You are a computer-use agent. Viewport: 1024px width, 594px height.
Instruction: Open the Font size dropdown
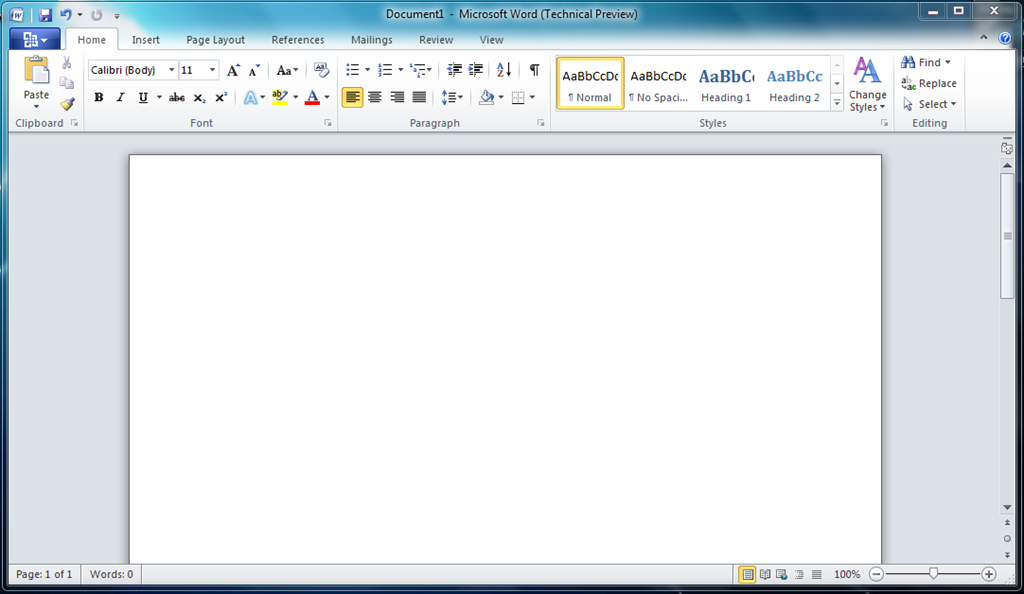point(211,70)
